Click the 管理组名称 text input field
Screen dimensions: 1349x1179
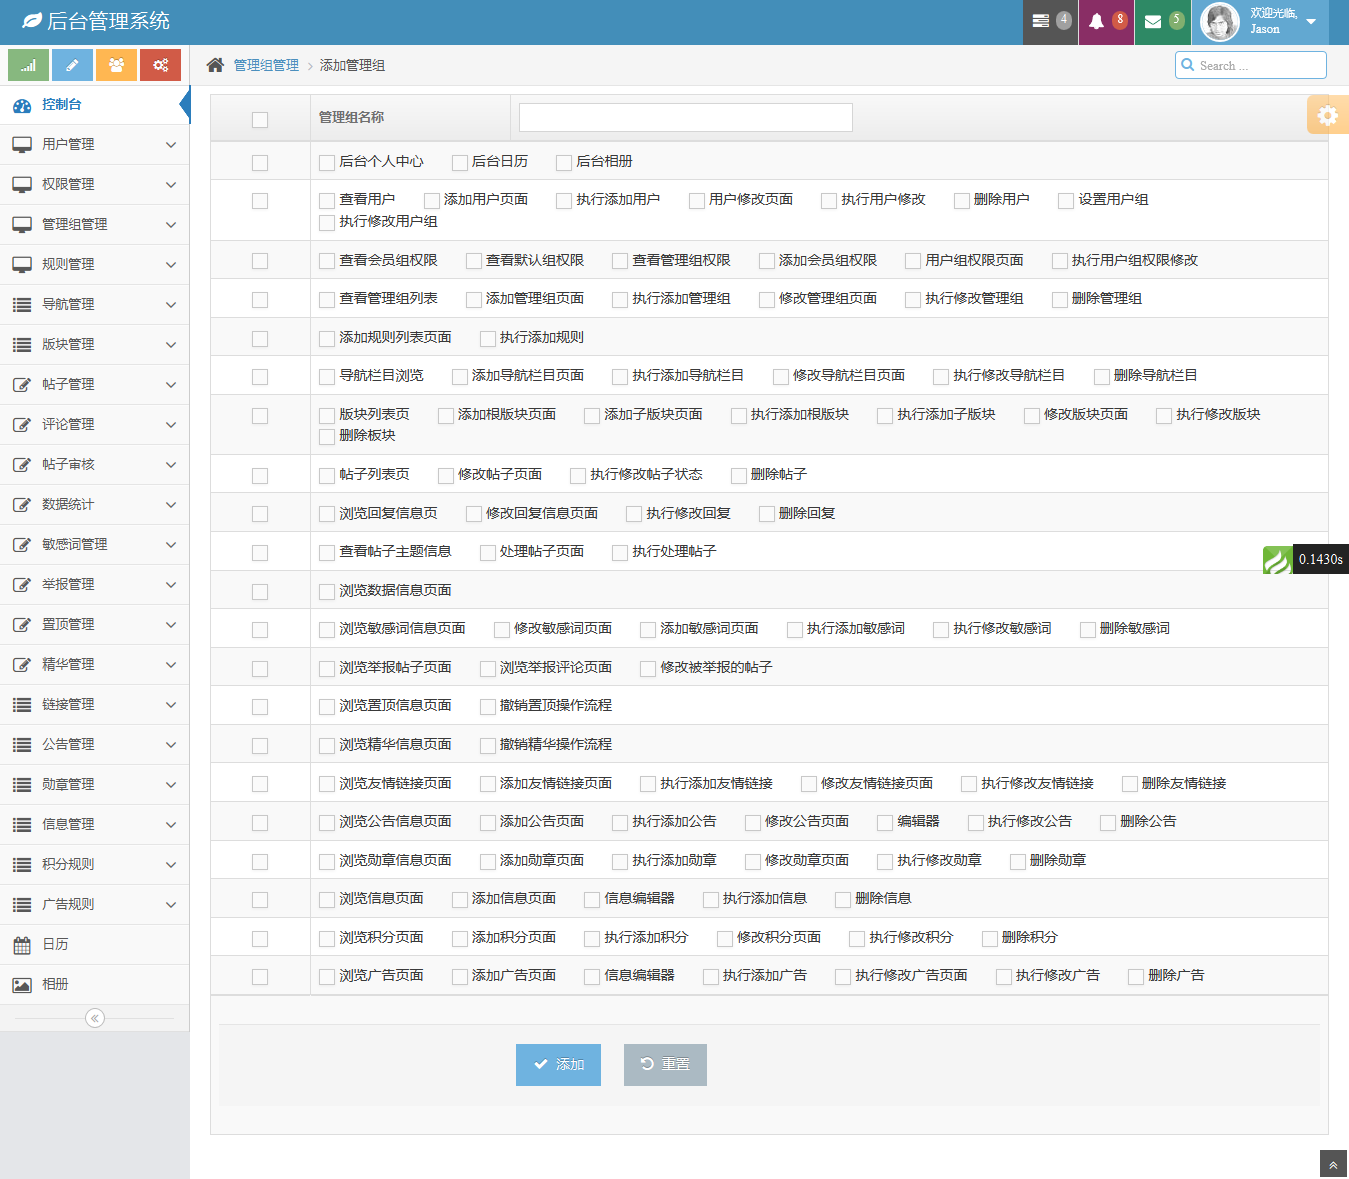click(x=685, y=117)
